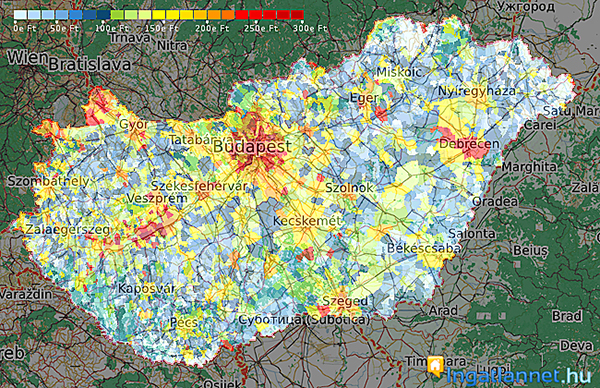Select the Kecskemét label

coord(307,221)
